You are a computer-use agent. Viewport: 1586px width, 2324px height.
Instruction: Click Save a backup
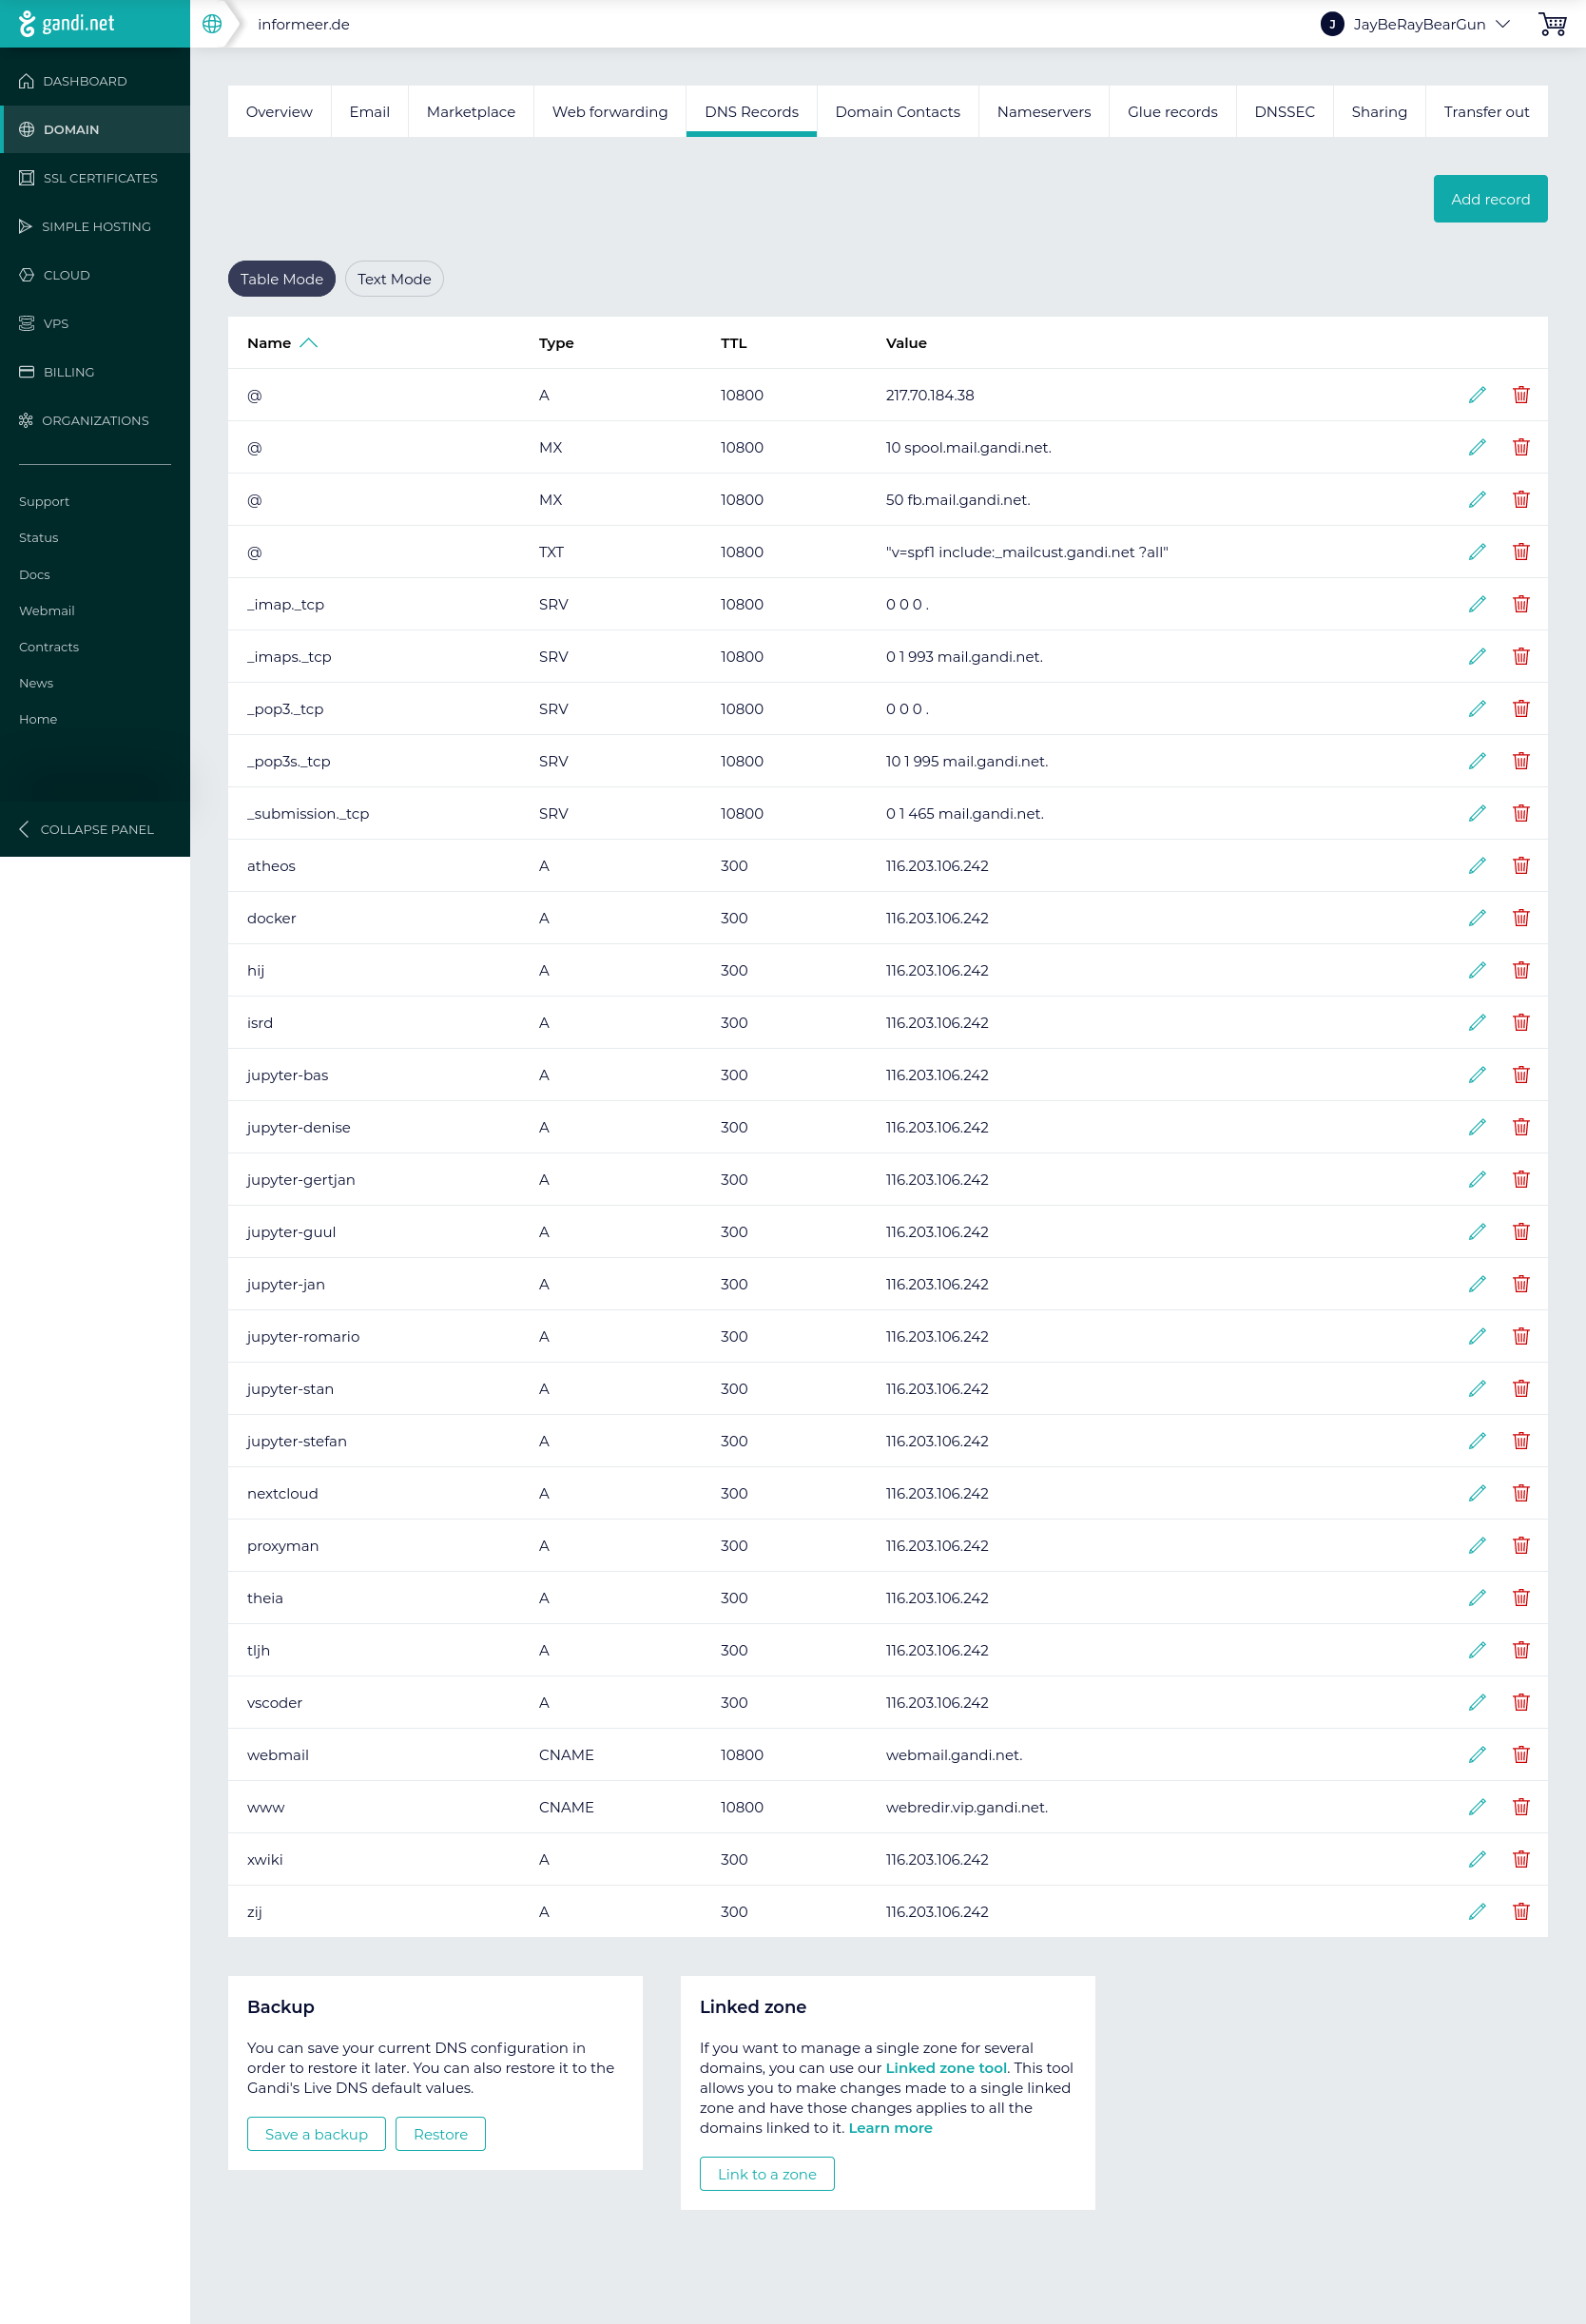click(x=315, y=2133)
